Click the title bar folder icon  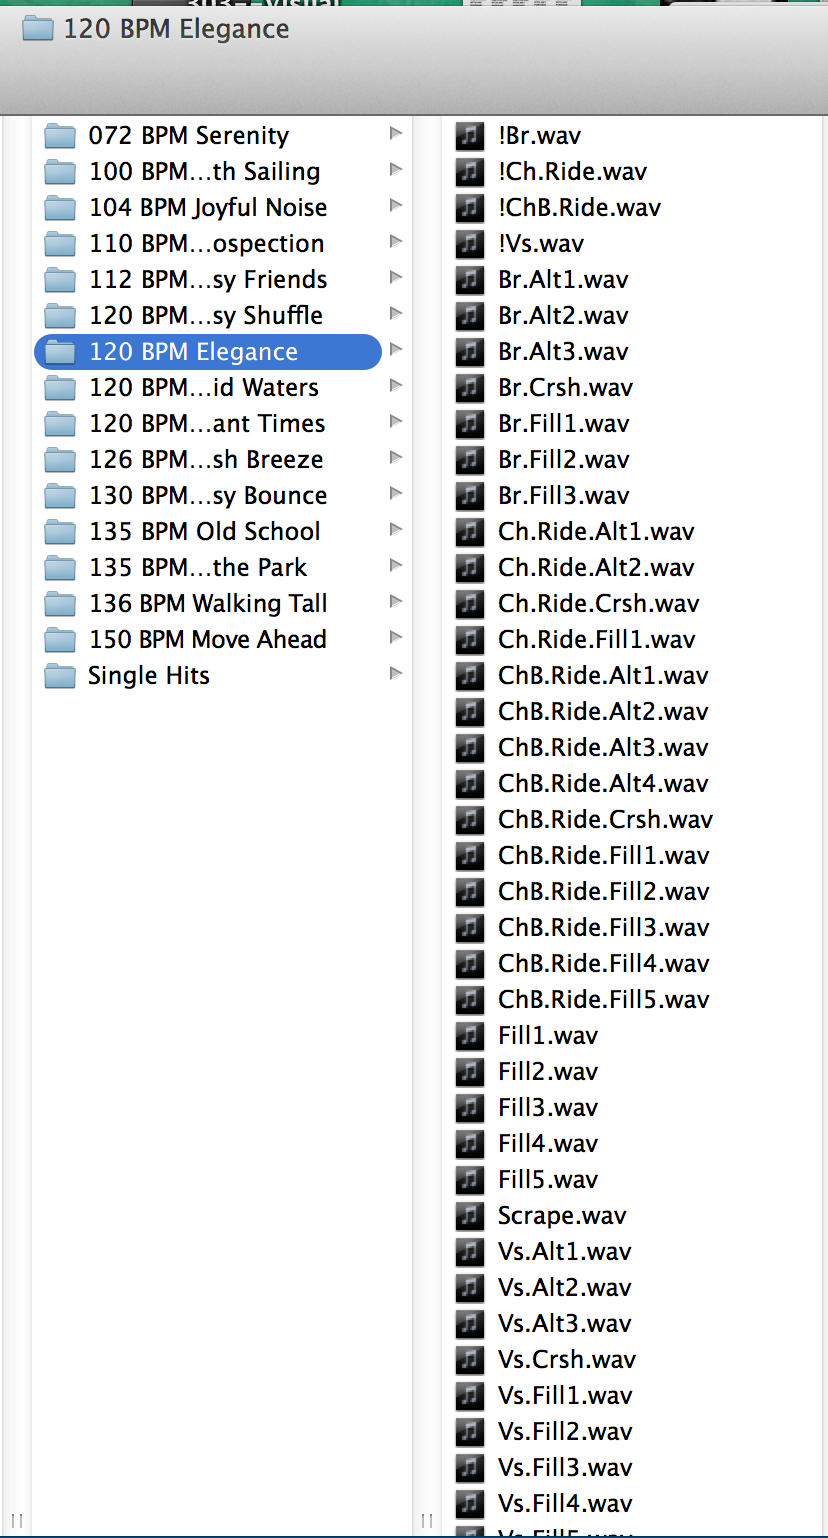tap(37, 29)
